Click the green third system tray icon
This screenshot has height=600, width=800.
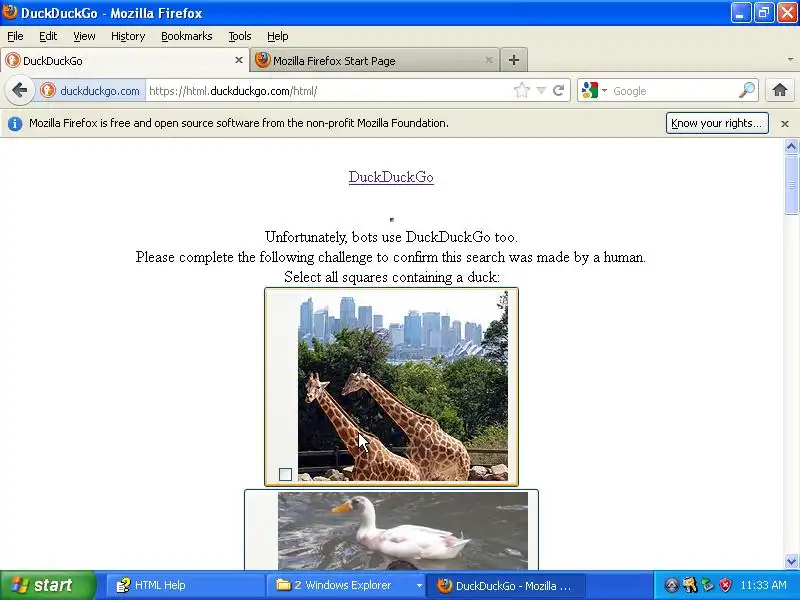(708, 585)
